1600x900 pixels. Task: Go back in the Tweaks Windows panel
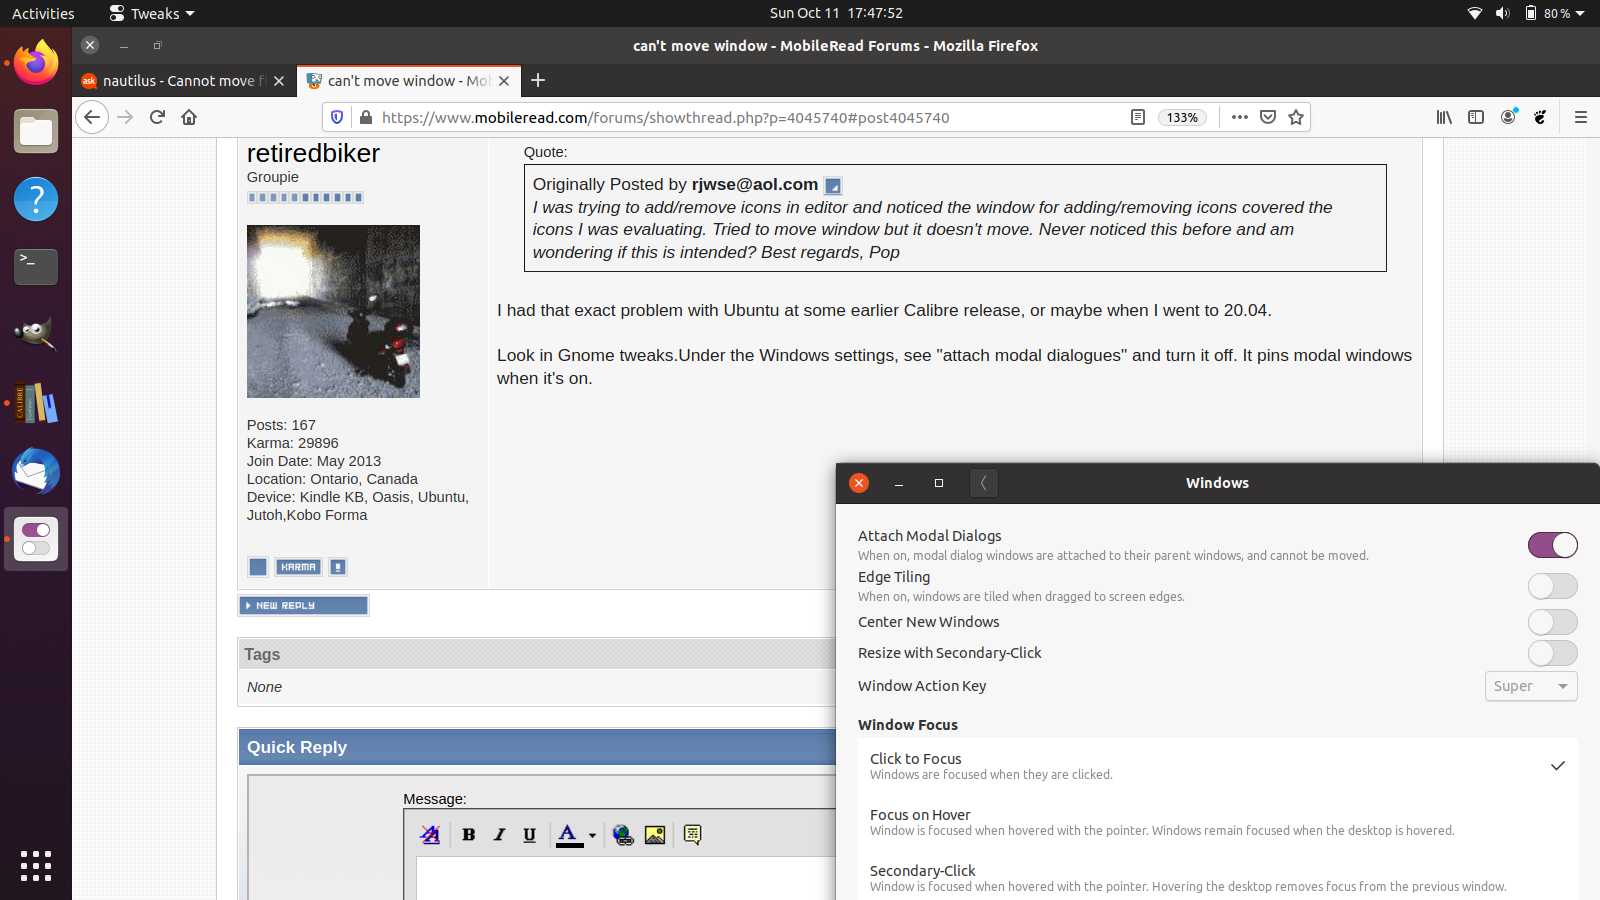(x=984, y=483)
